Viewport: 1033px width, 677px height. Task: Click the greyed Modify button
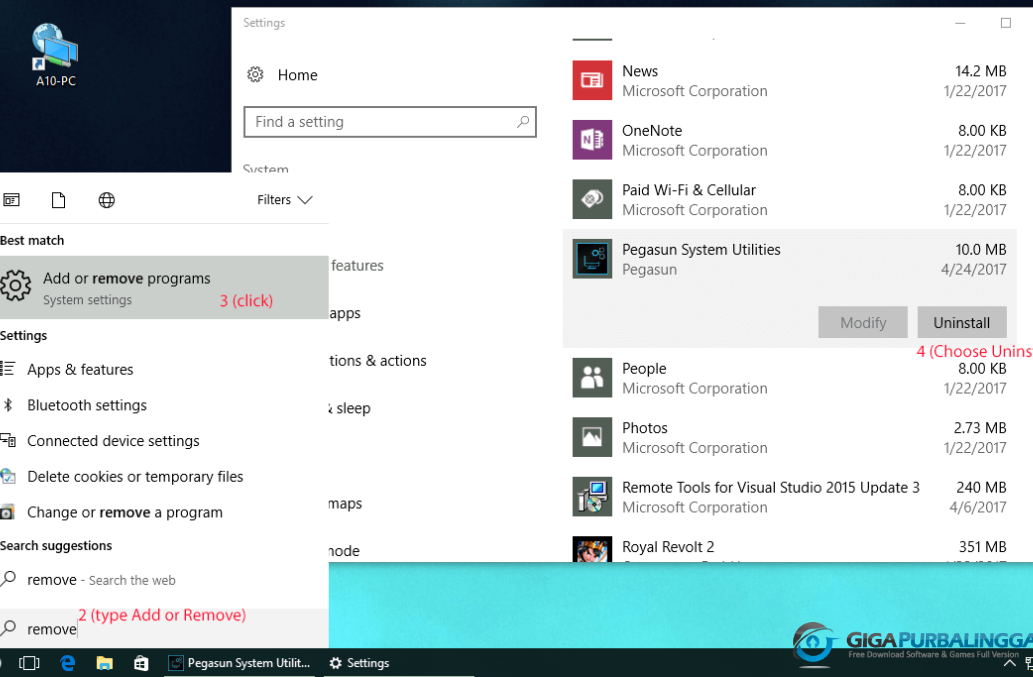click(862, 323)
